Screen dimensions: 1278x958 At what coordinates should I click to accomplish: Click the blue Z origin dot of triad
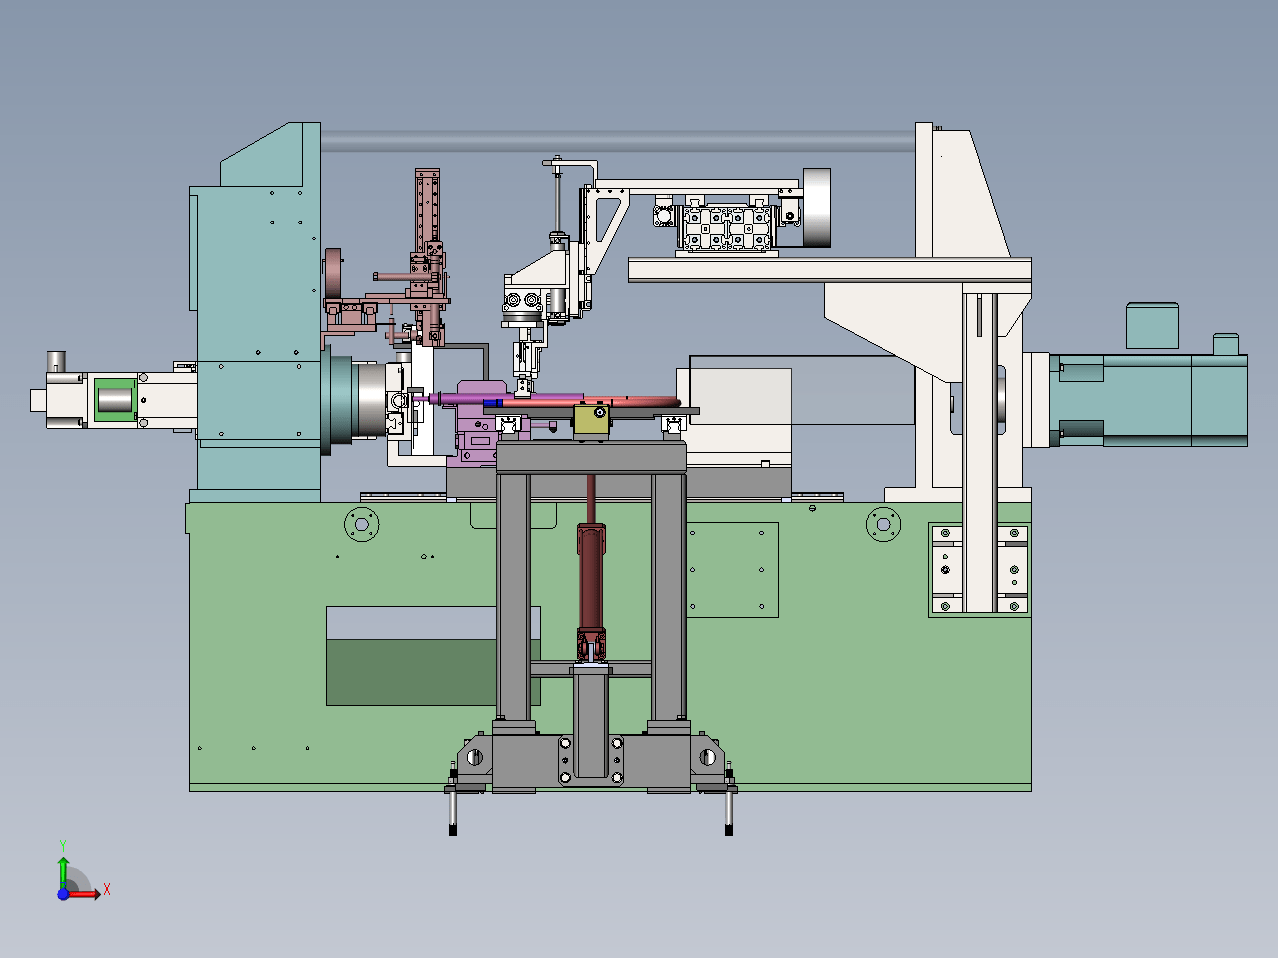[x=63, y=894]
